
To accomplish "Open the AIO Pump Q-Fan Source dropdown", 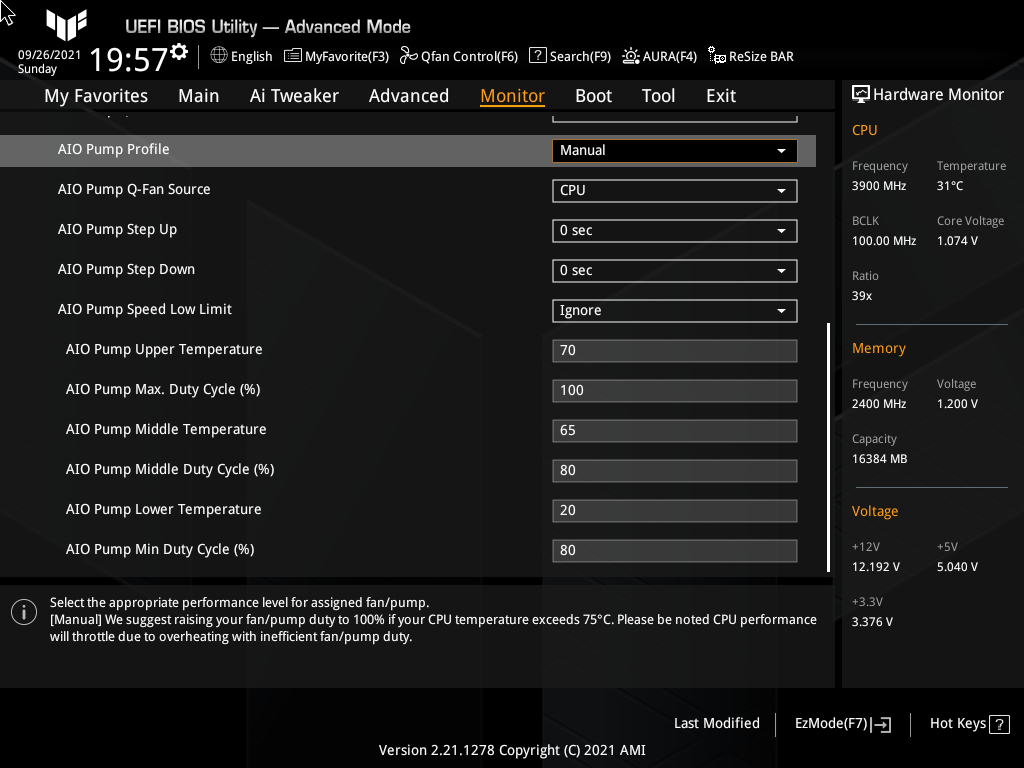I will pyautogui.click(x=674, y=190).
